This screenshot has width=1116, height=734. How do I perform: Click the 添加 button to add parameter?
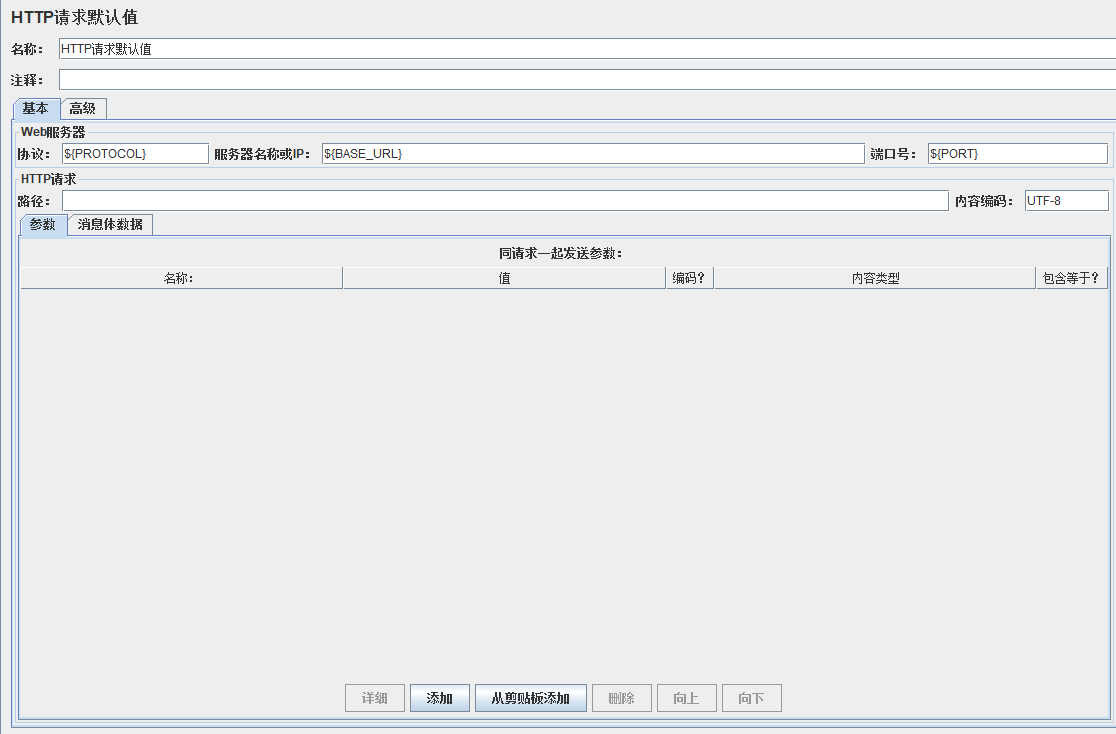pyautogui.click(x=439, y=697)
